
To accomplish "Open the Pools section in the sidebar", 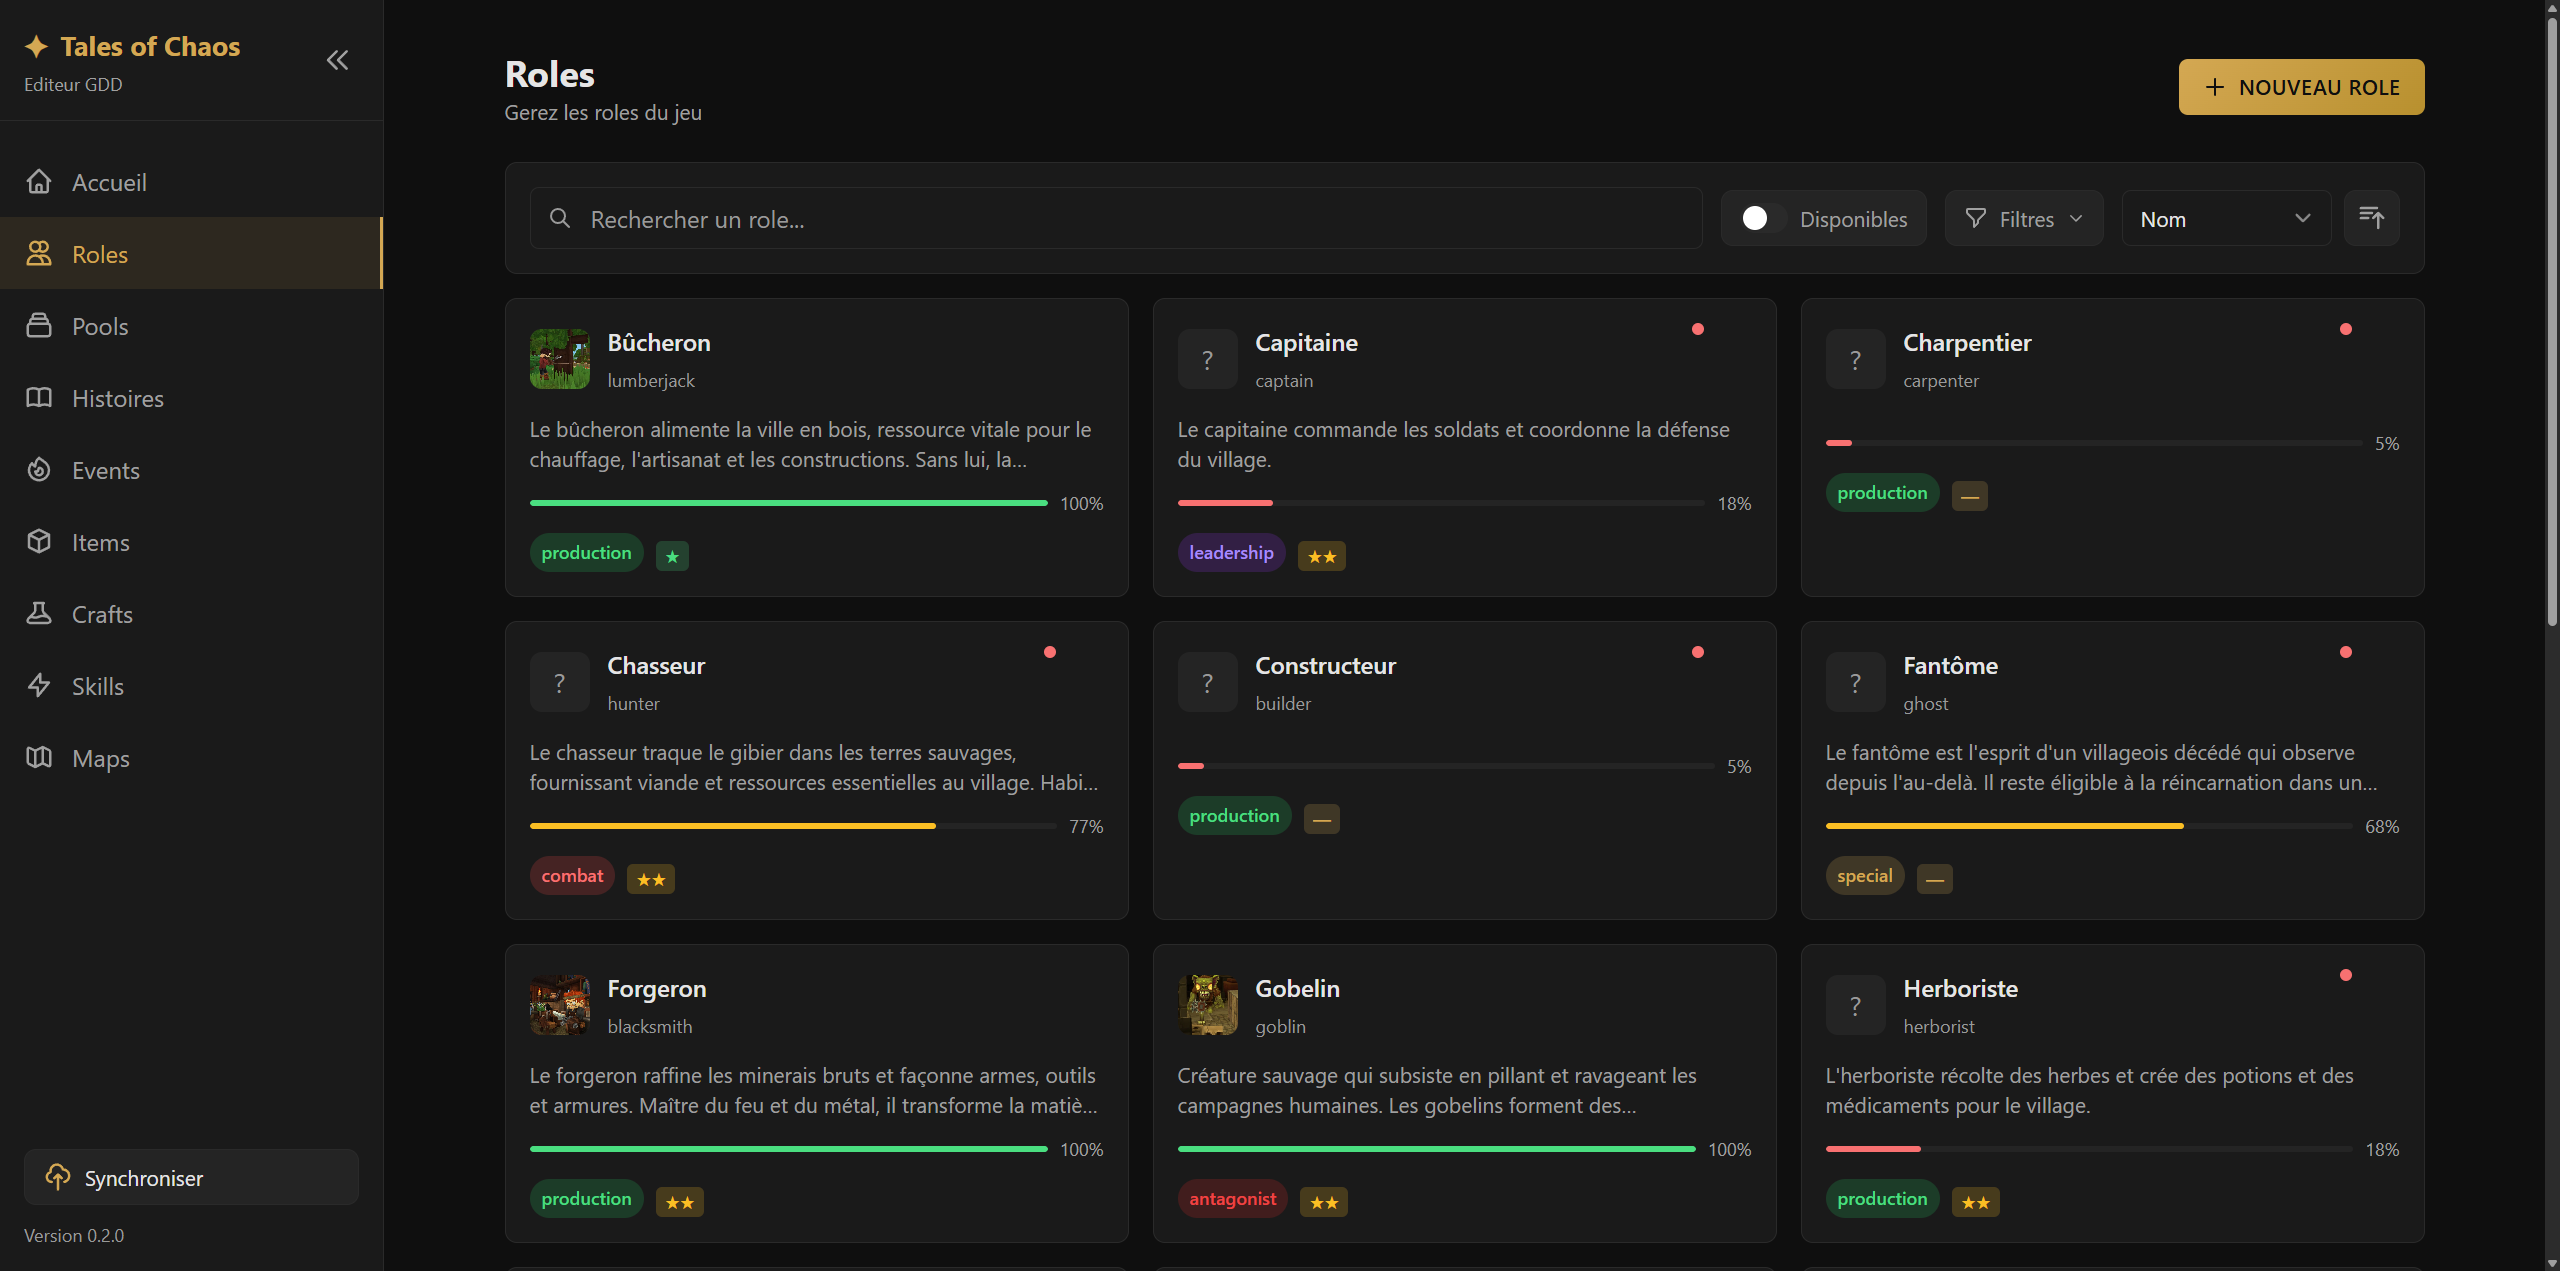I will point(99,326).
